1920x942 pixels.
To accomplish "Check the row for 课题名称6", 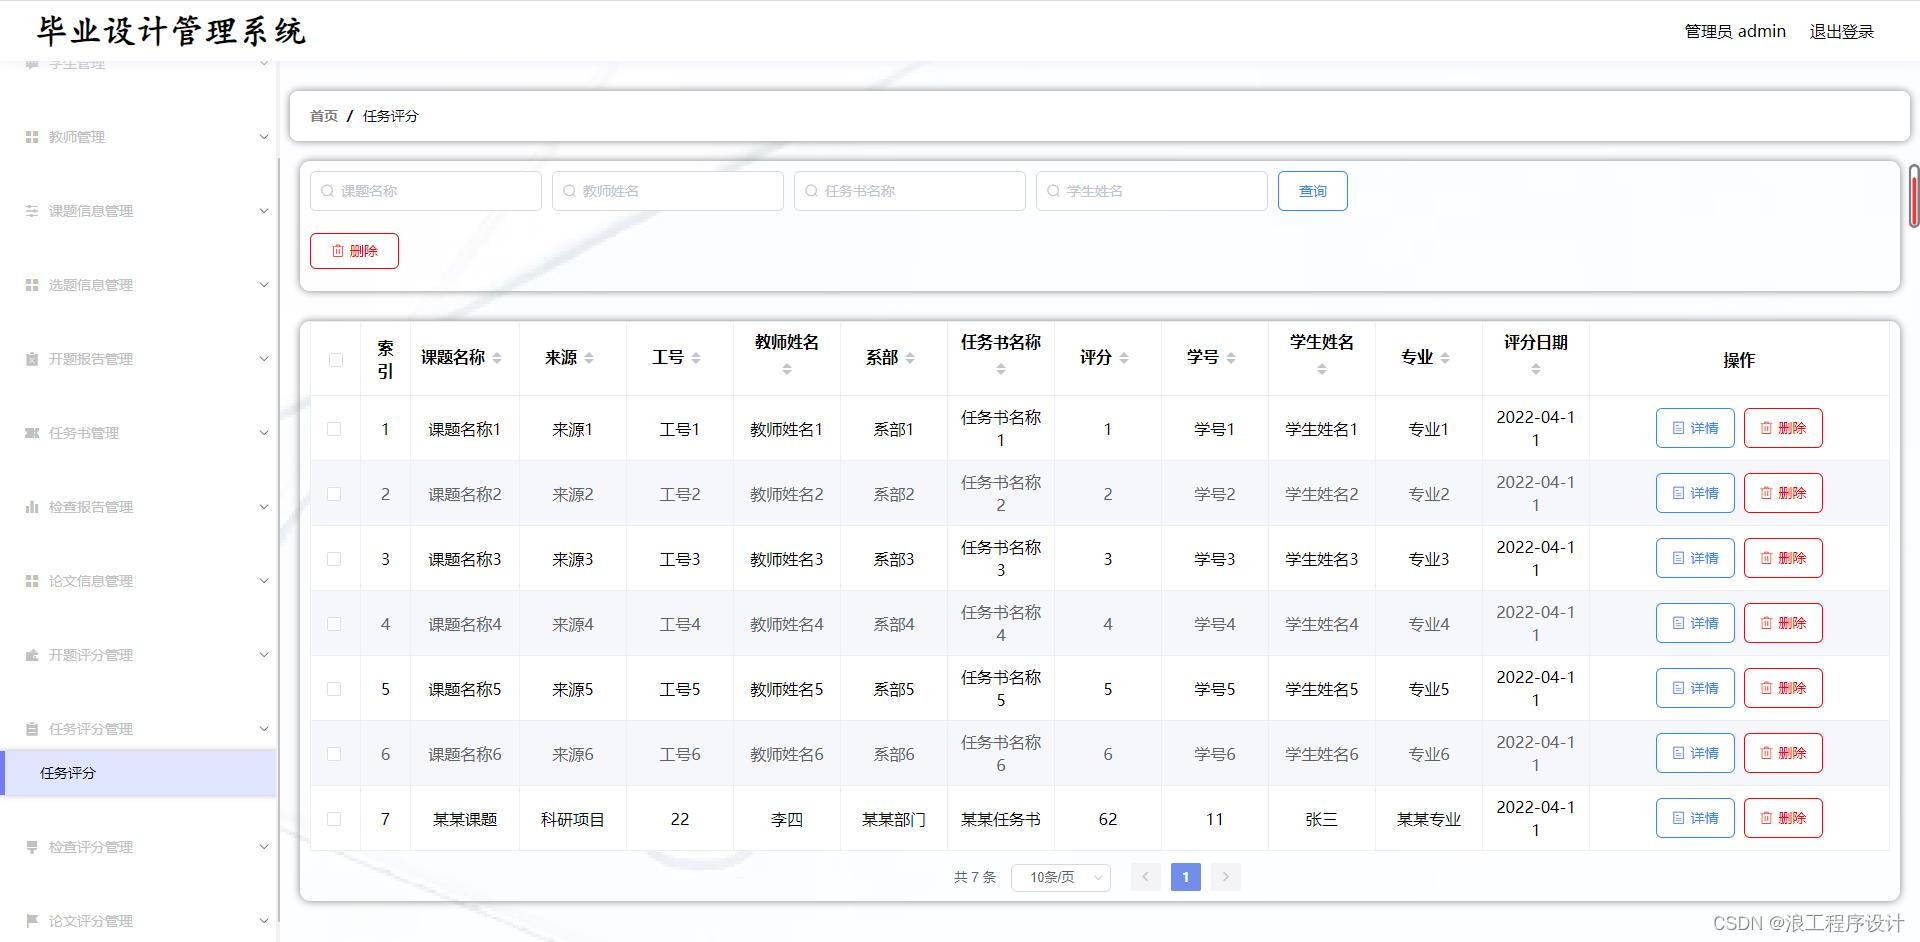I will [334, 754].
